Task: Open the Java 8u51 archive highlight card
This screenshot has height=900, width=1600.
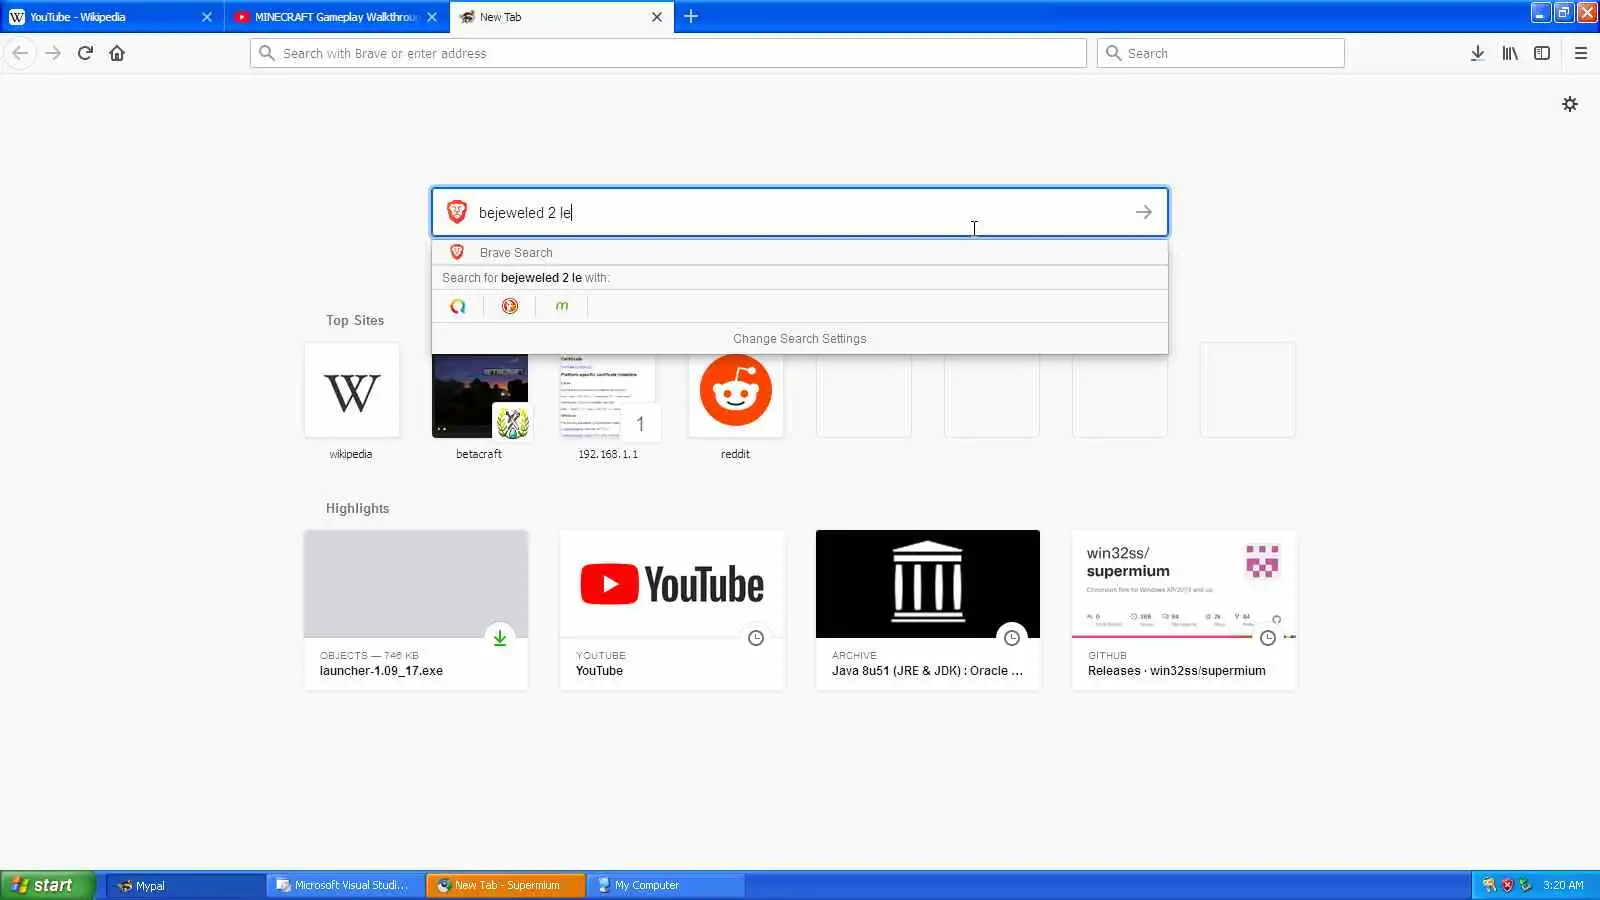Action: click(928, 610)
